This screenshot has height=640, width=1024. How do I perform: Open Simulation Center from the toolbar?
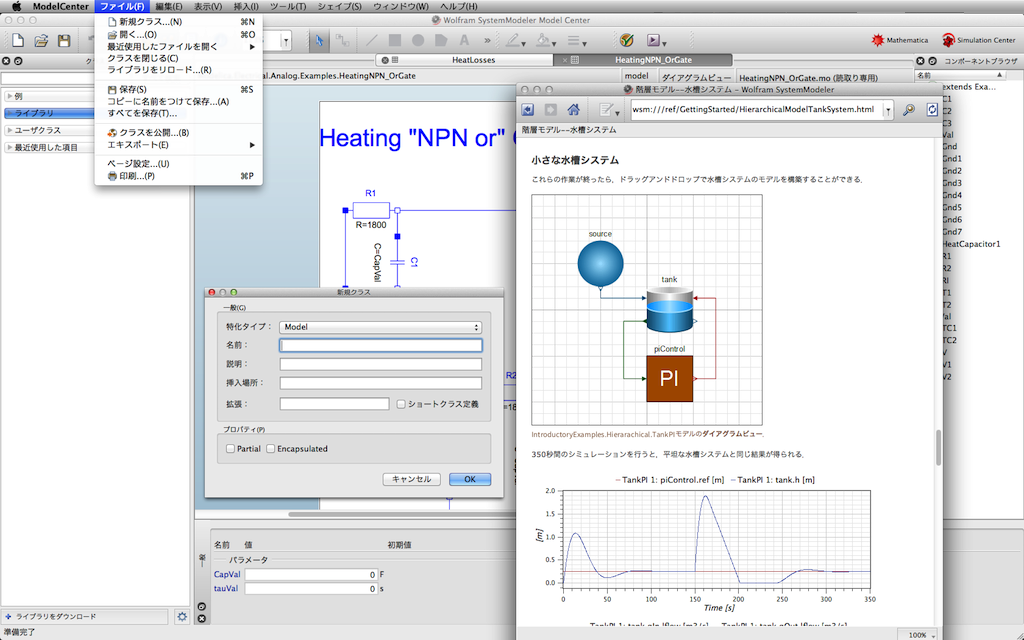coord(978,40)
